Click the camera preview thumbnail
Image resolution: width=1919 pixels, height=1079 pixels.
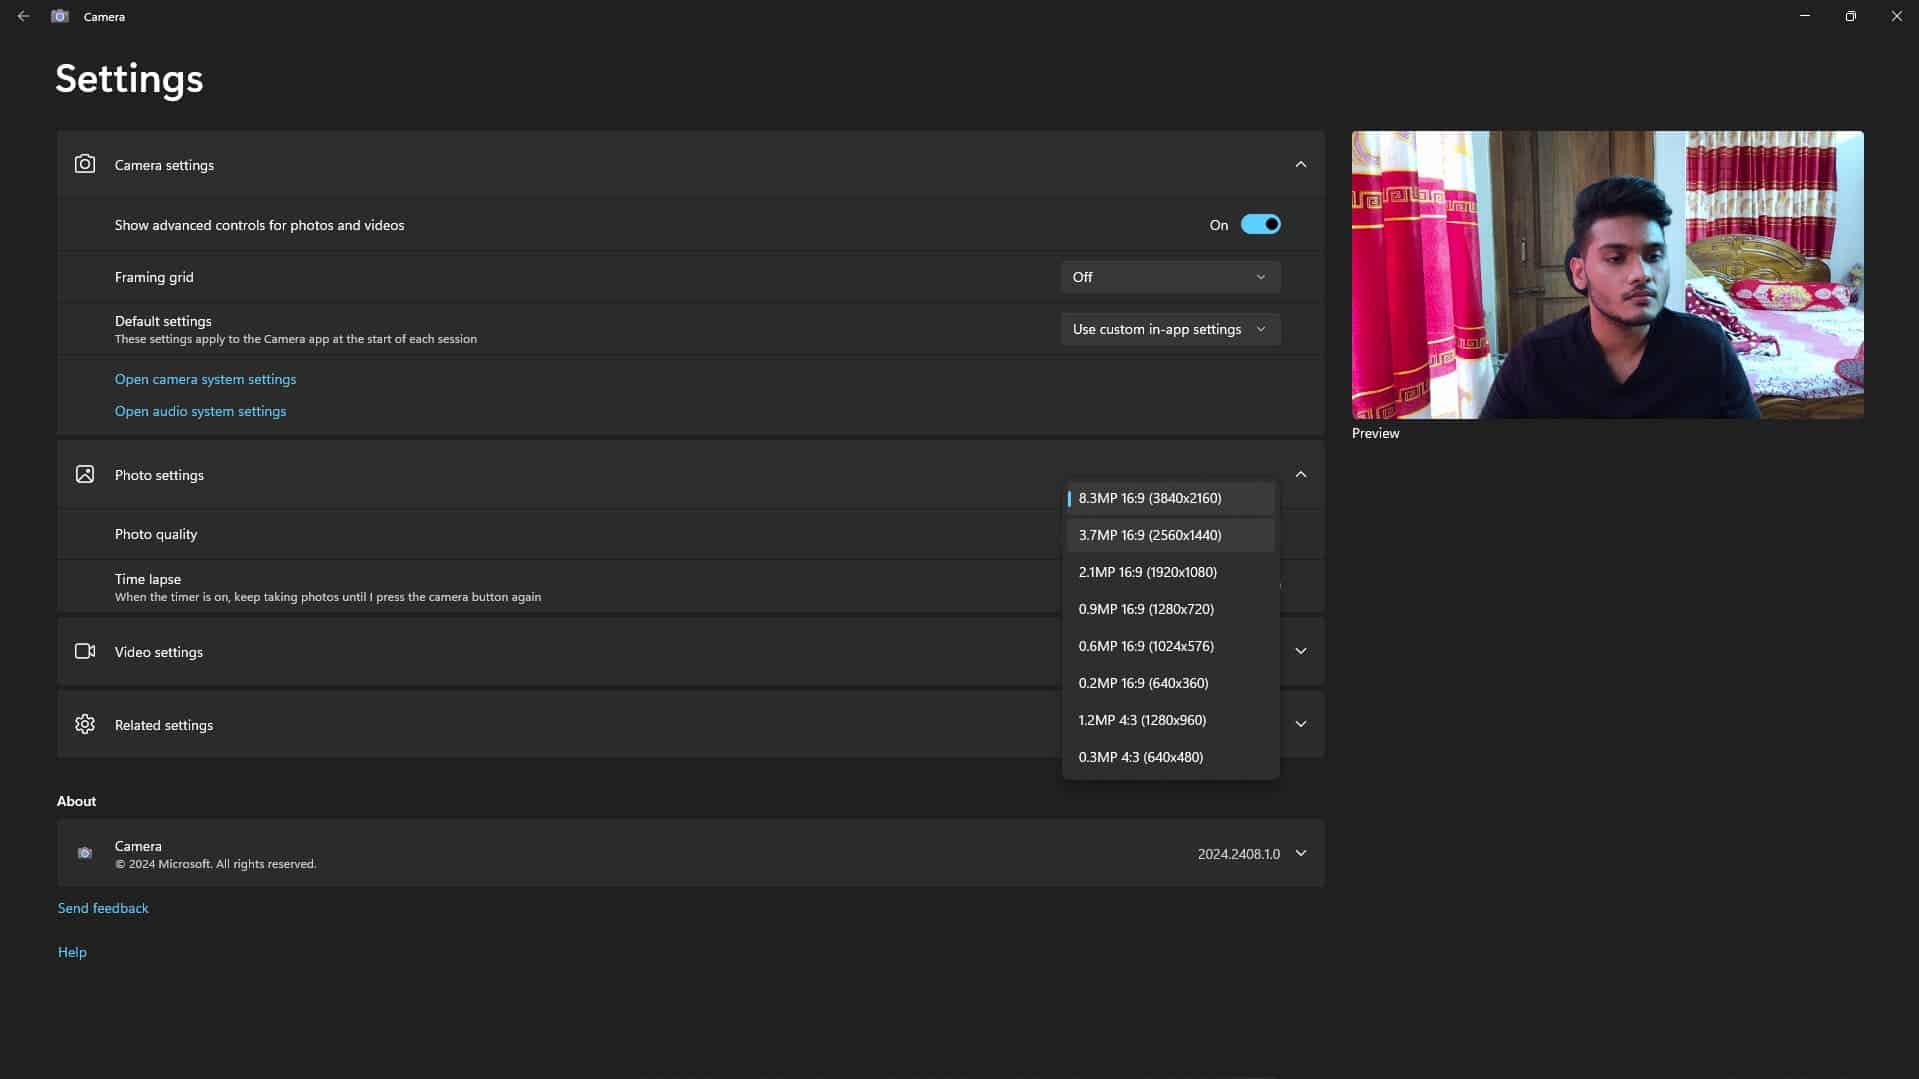pyautogui.click(x=1607, y=275)
